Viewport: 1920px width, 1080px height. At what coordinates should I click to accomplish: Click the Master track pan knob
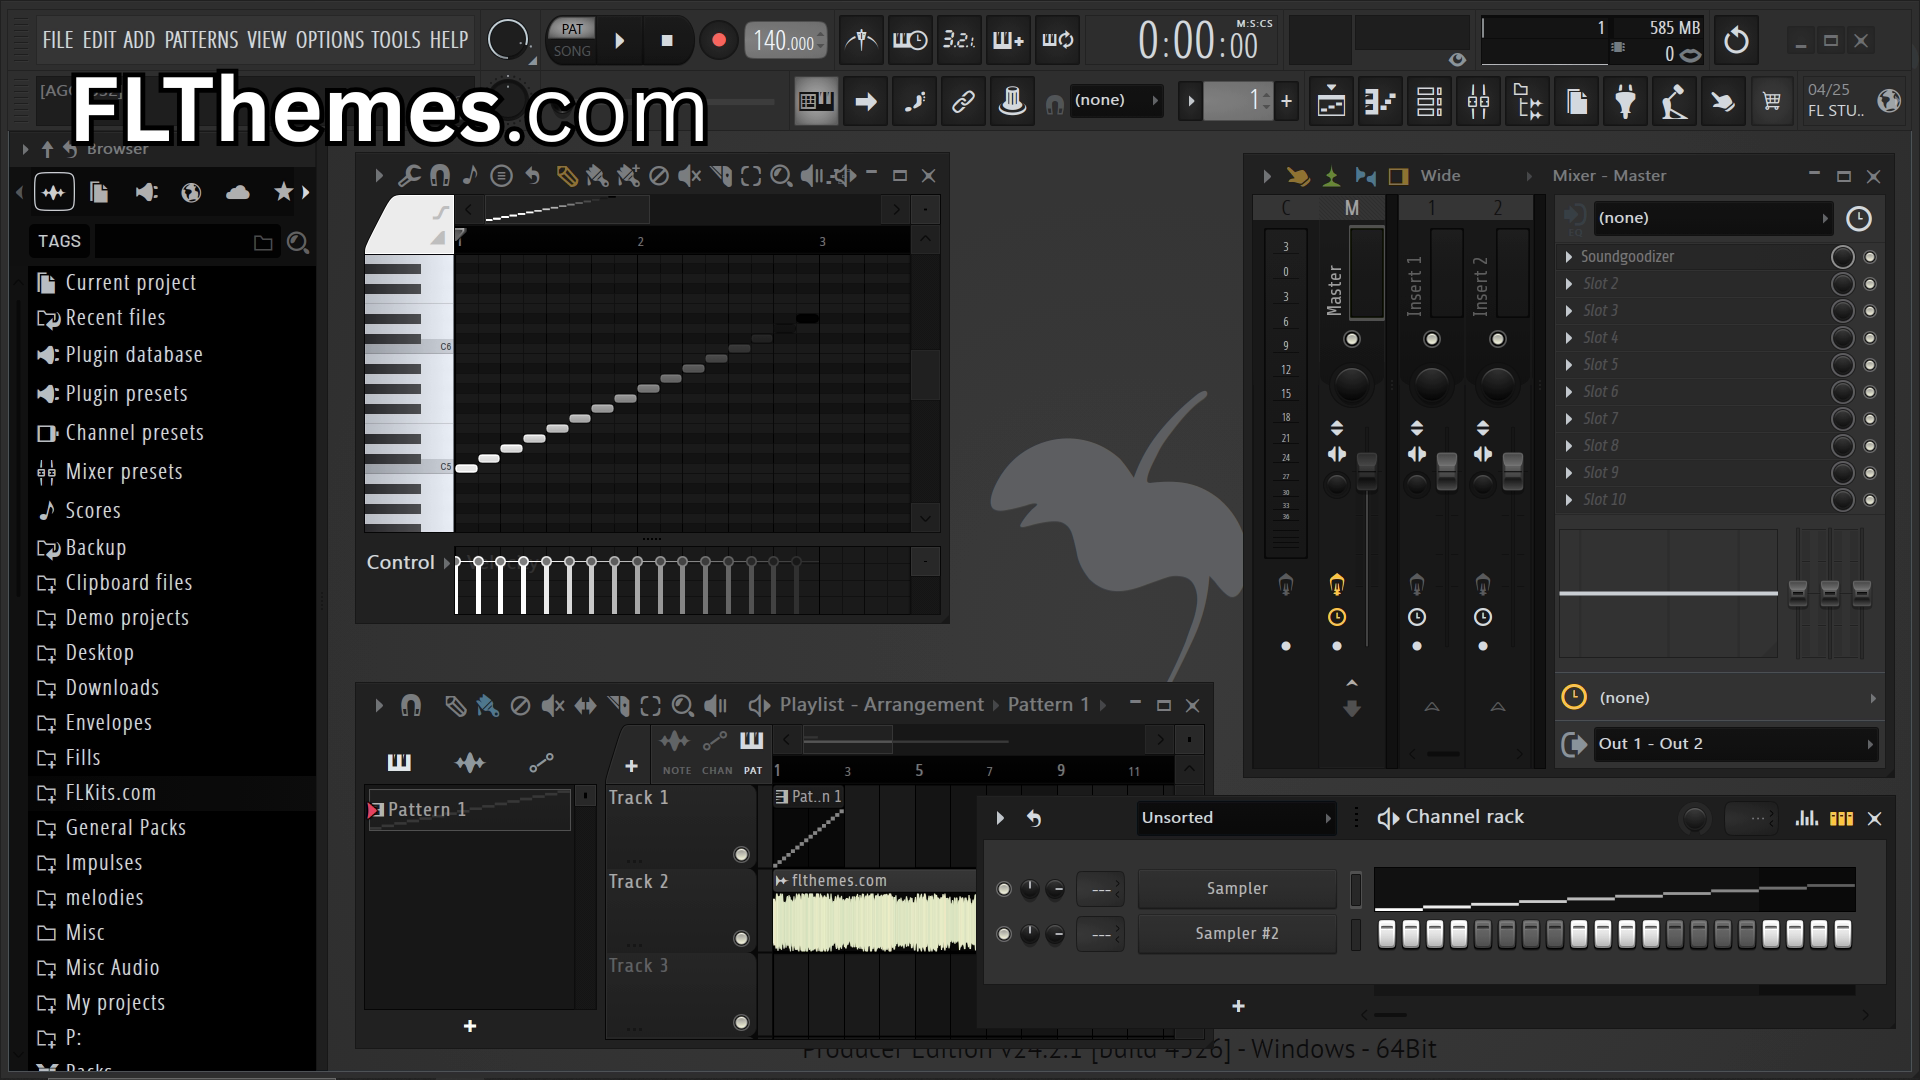pos(1352,385)
